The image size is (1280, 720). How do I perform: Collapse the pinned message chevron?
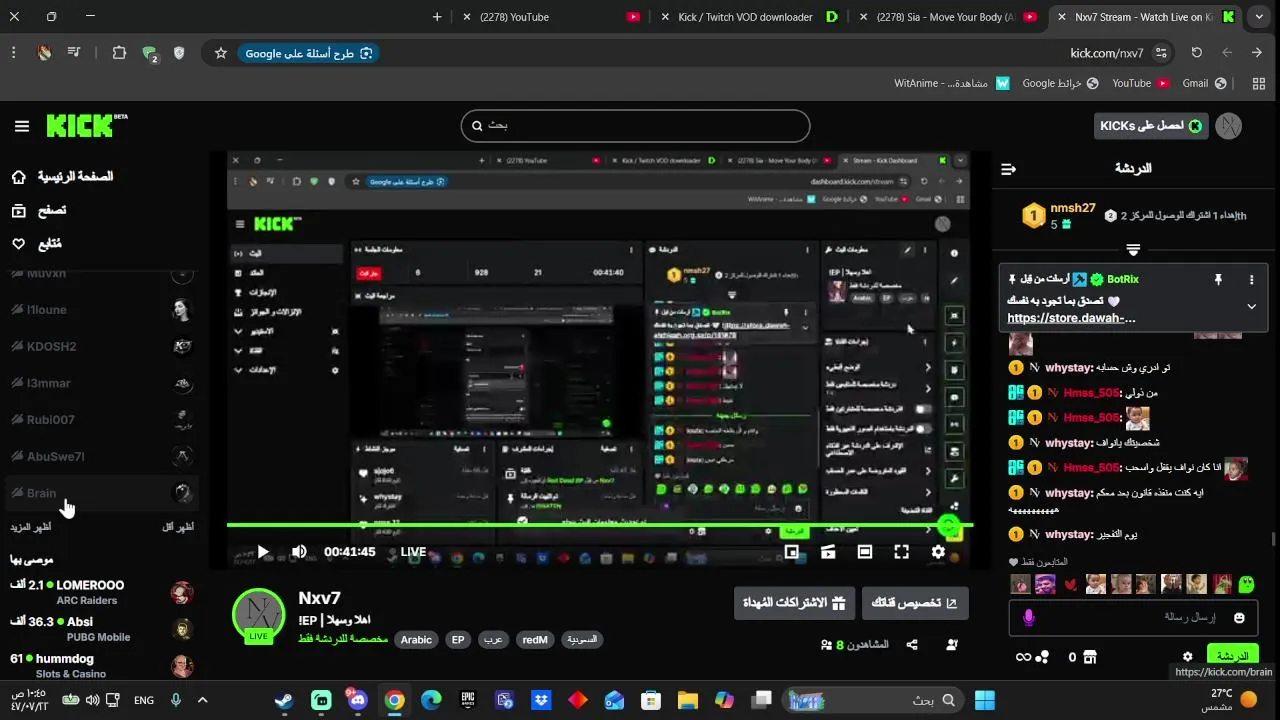coord(1251,307)
